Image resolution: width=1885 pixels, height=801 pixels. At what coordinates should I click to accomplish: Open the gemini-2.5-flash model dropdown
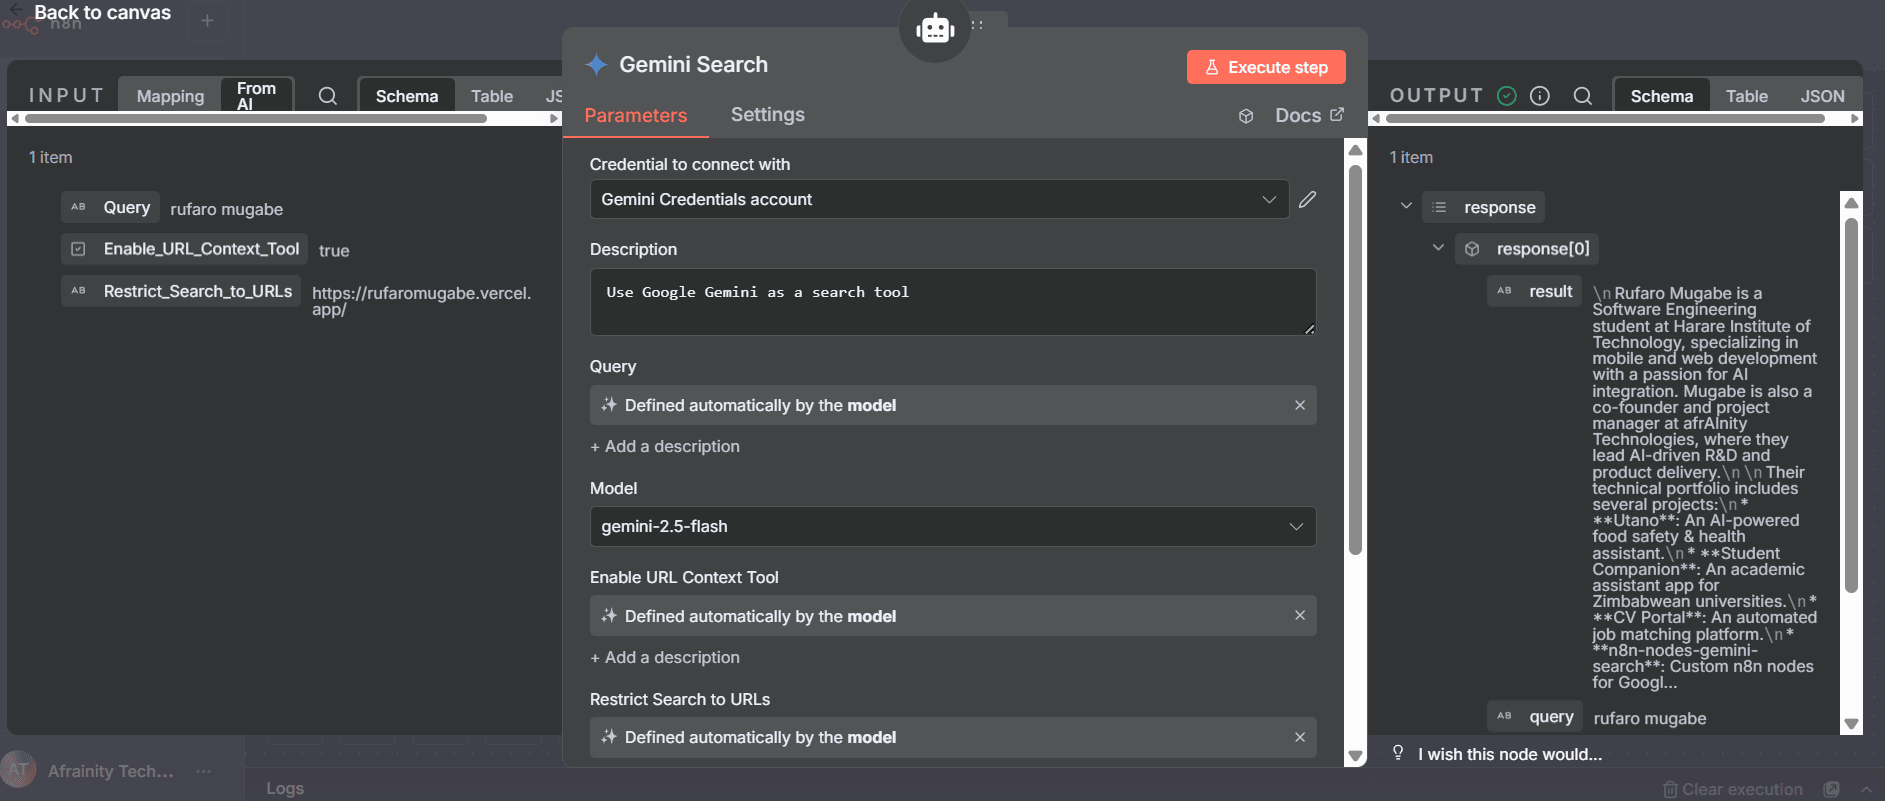pyautogui.click(x=953, y=526)
